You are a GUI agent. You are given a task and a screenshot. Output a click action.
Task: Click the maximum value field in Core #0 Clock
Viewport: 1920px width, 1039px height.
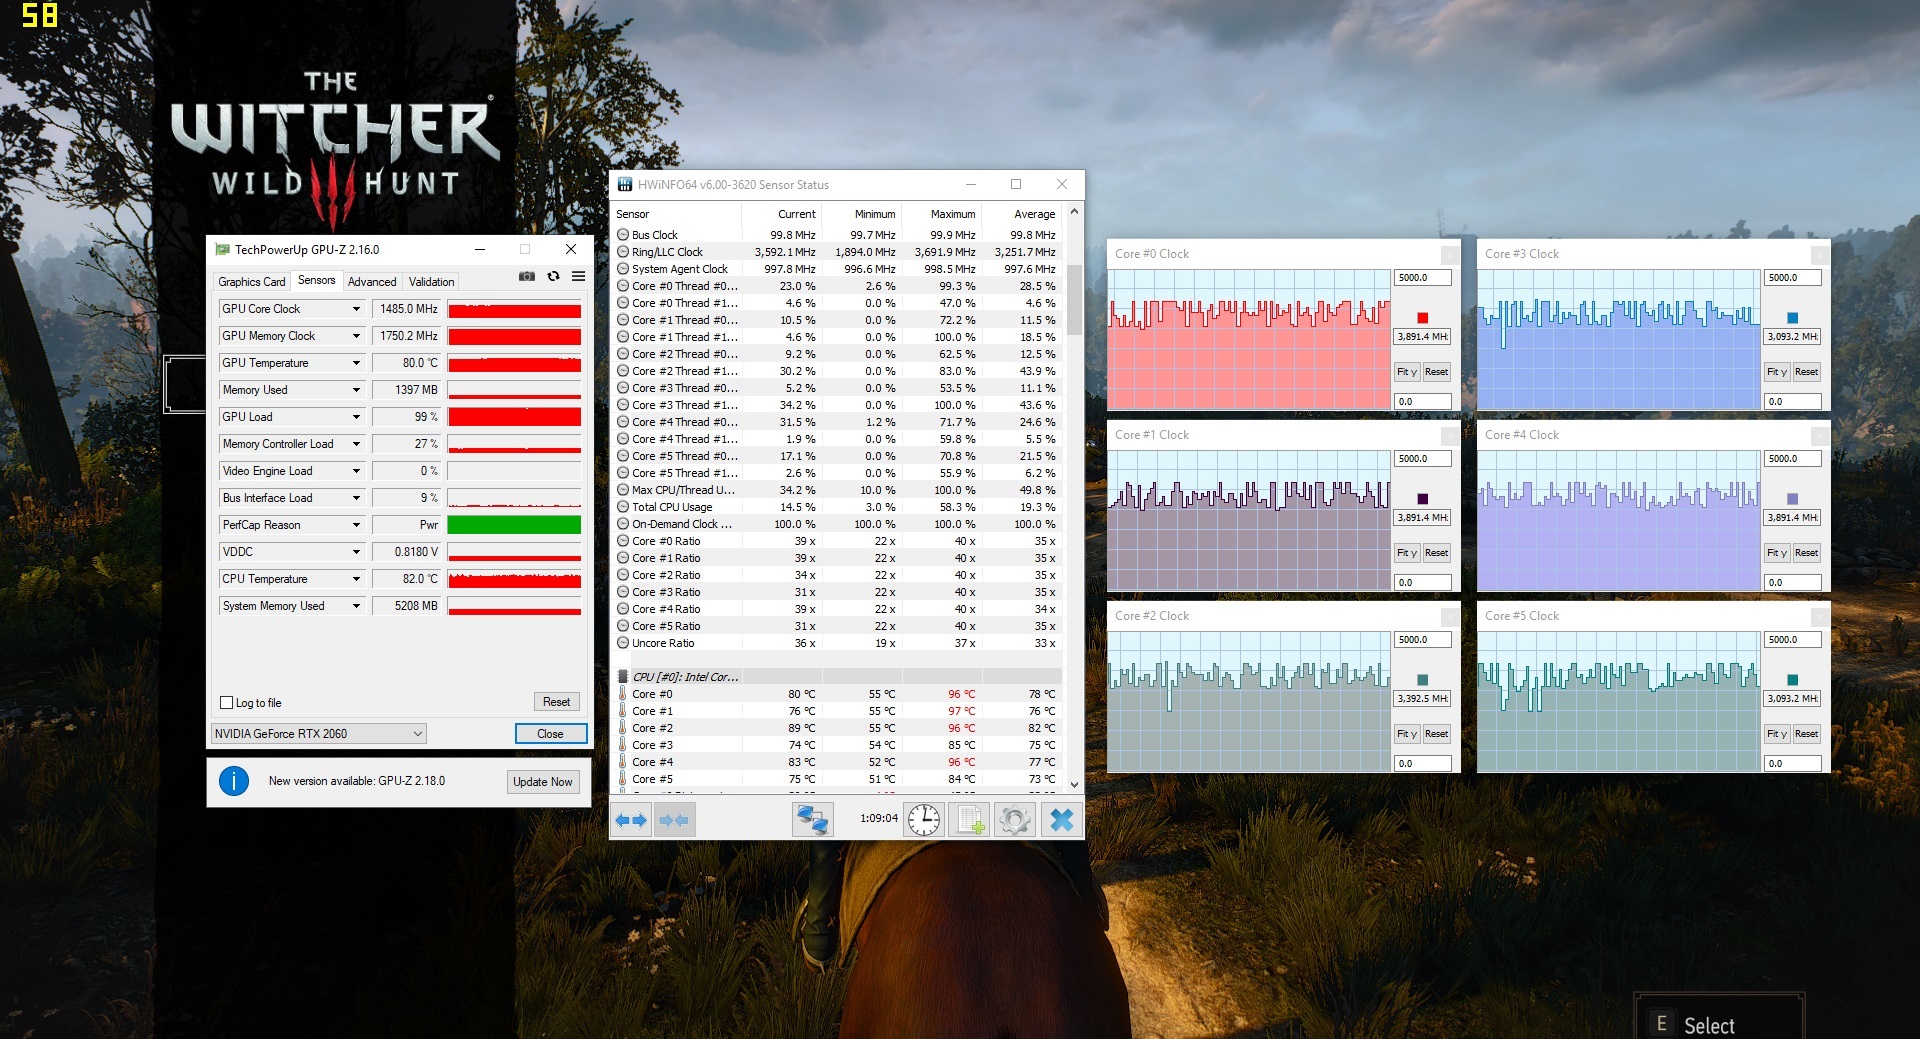[x=1422, y=278]
